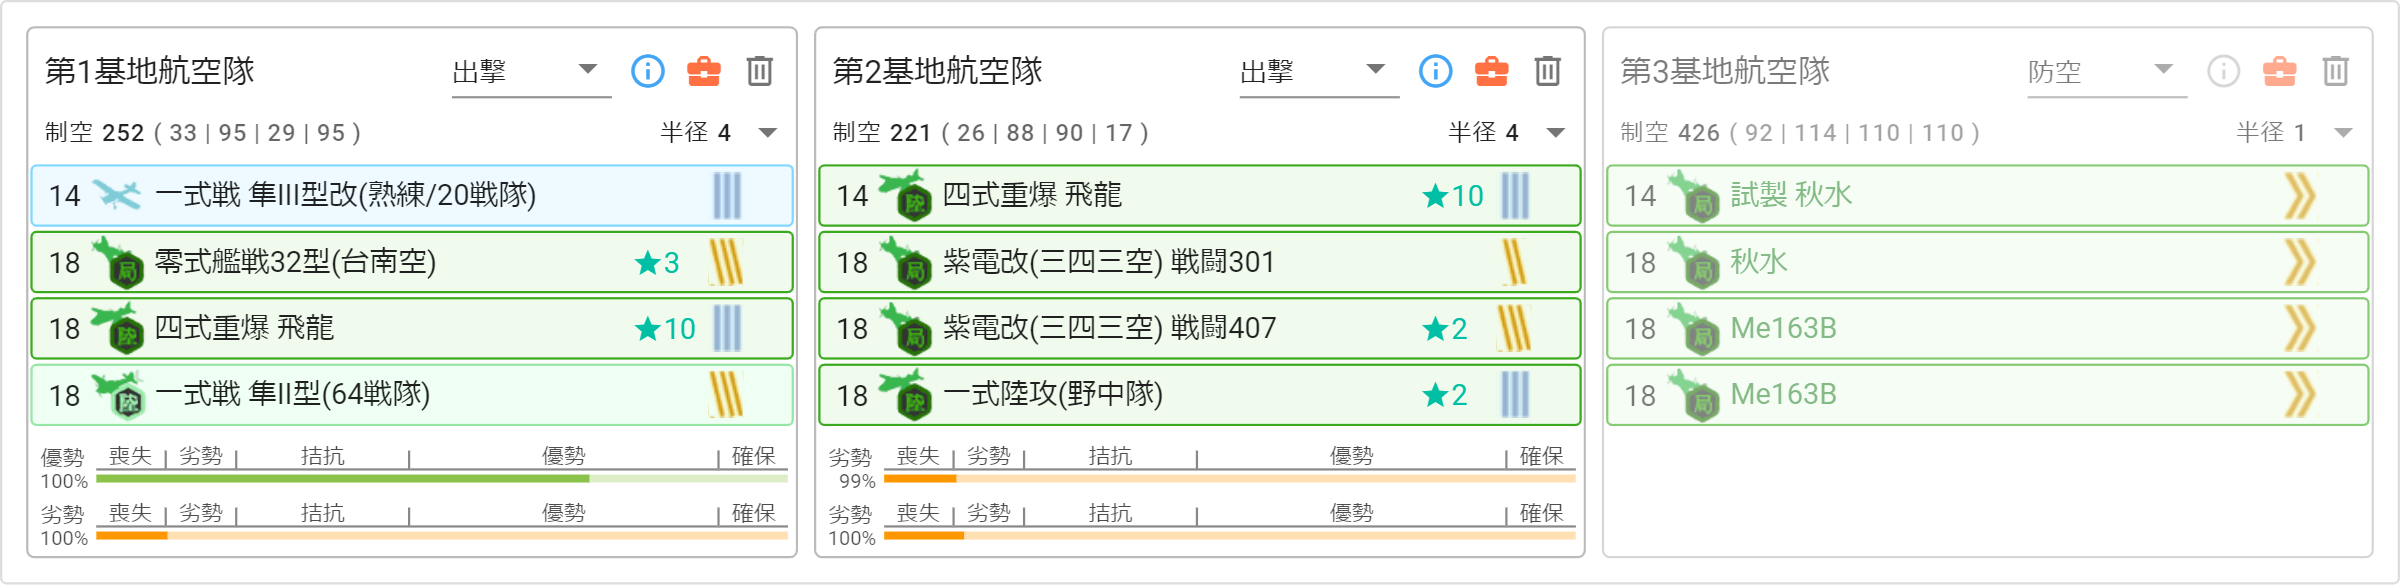The image size is (2400, 586).
Task: Click slot count 14 beside 試製 秋水
Action: [x=1640, y=196]
